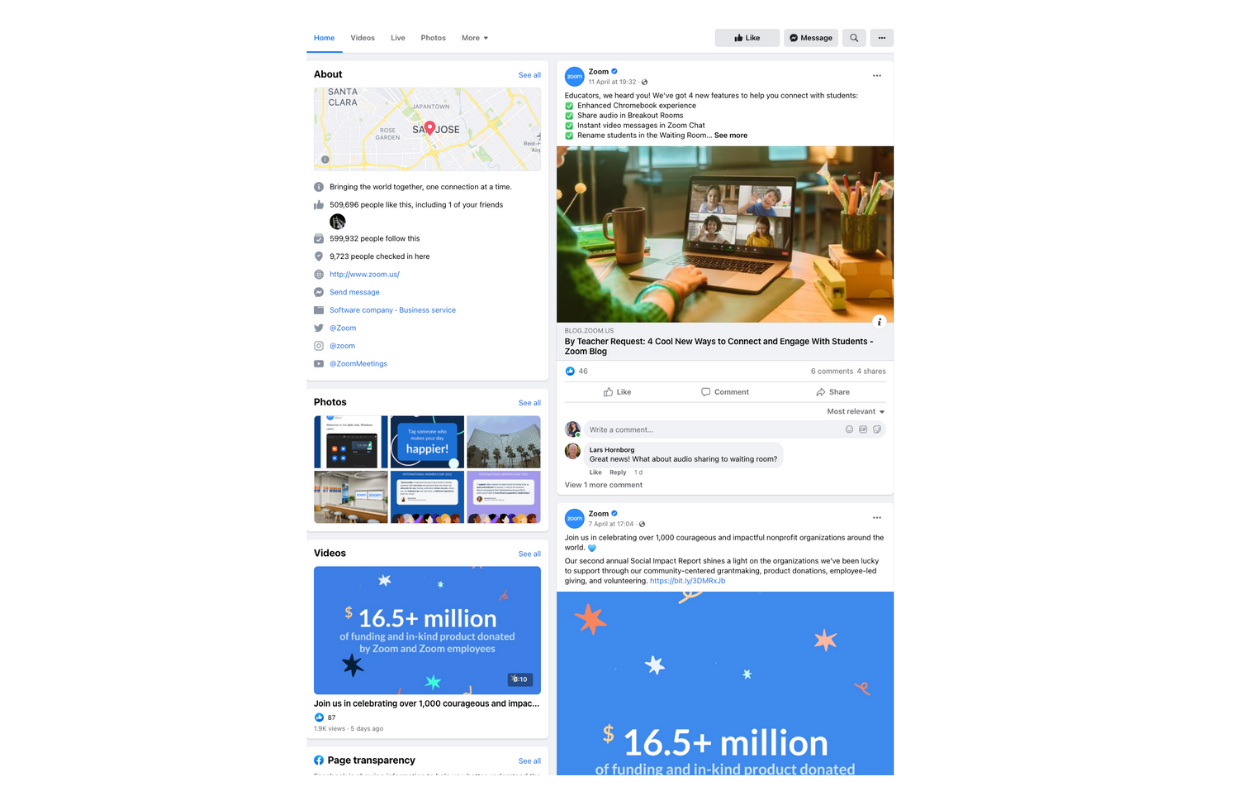This screenshot has width=1260, height=800.
Task: Click the 6 comments count
Action: click(831, 371)
